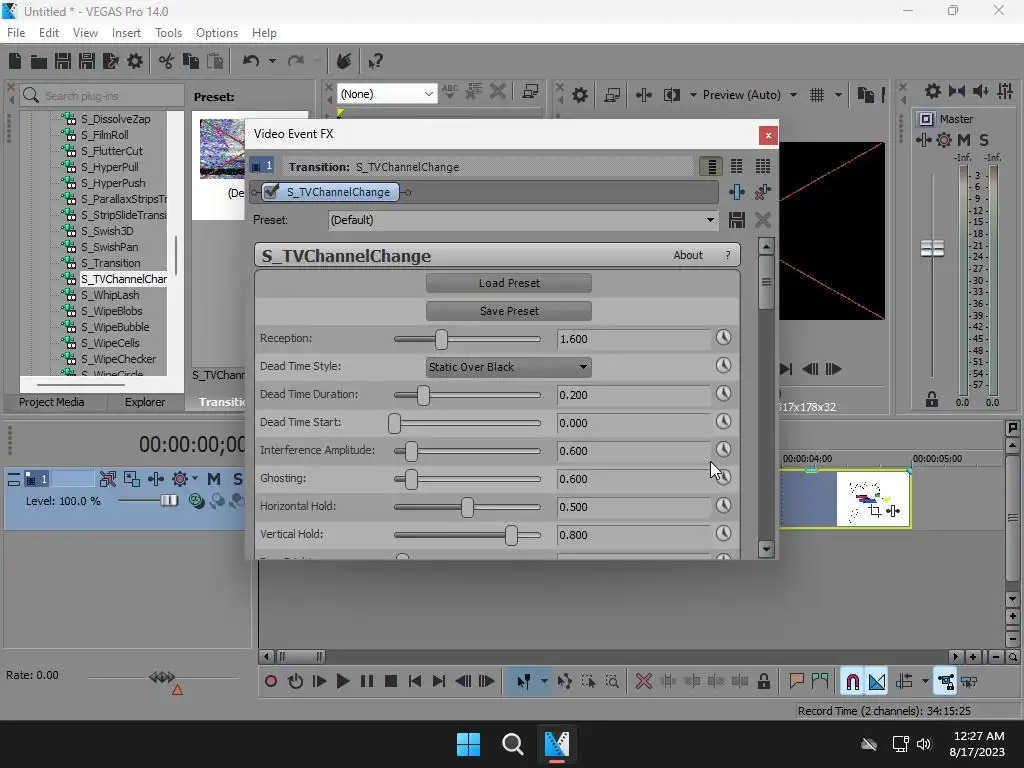Click the Search plug-ins field
This screenshot has height=768, width=1024.
click(102, 96)
